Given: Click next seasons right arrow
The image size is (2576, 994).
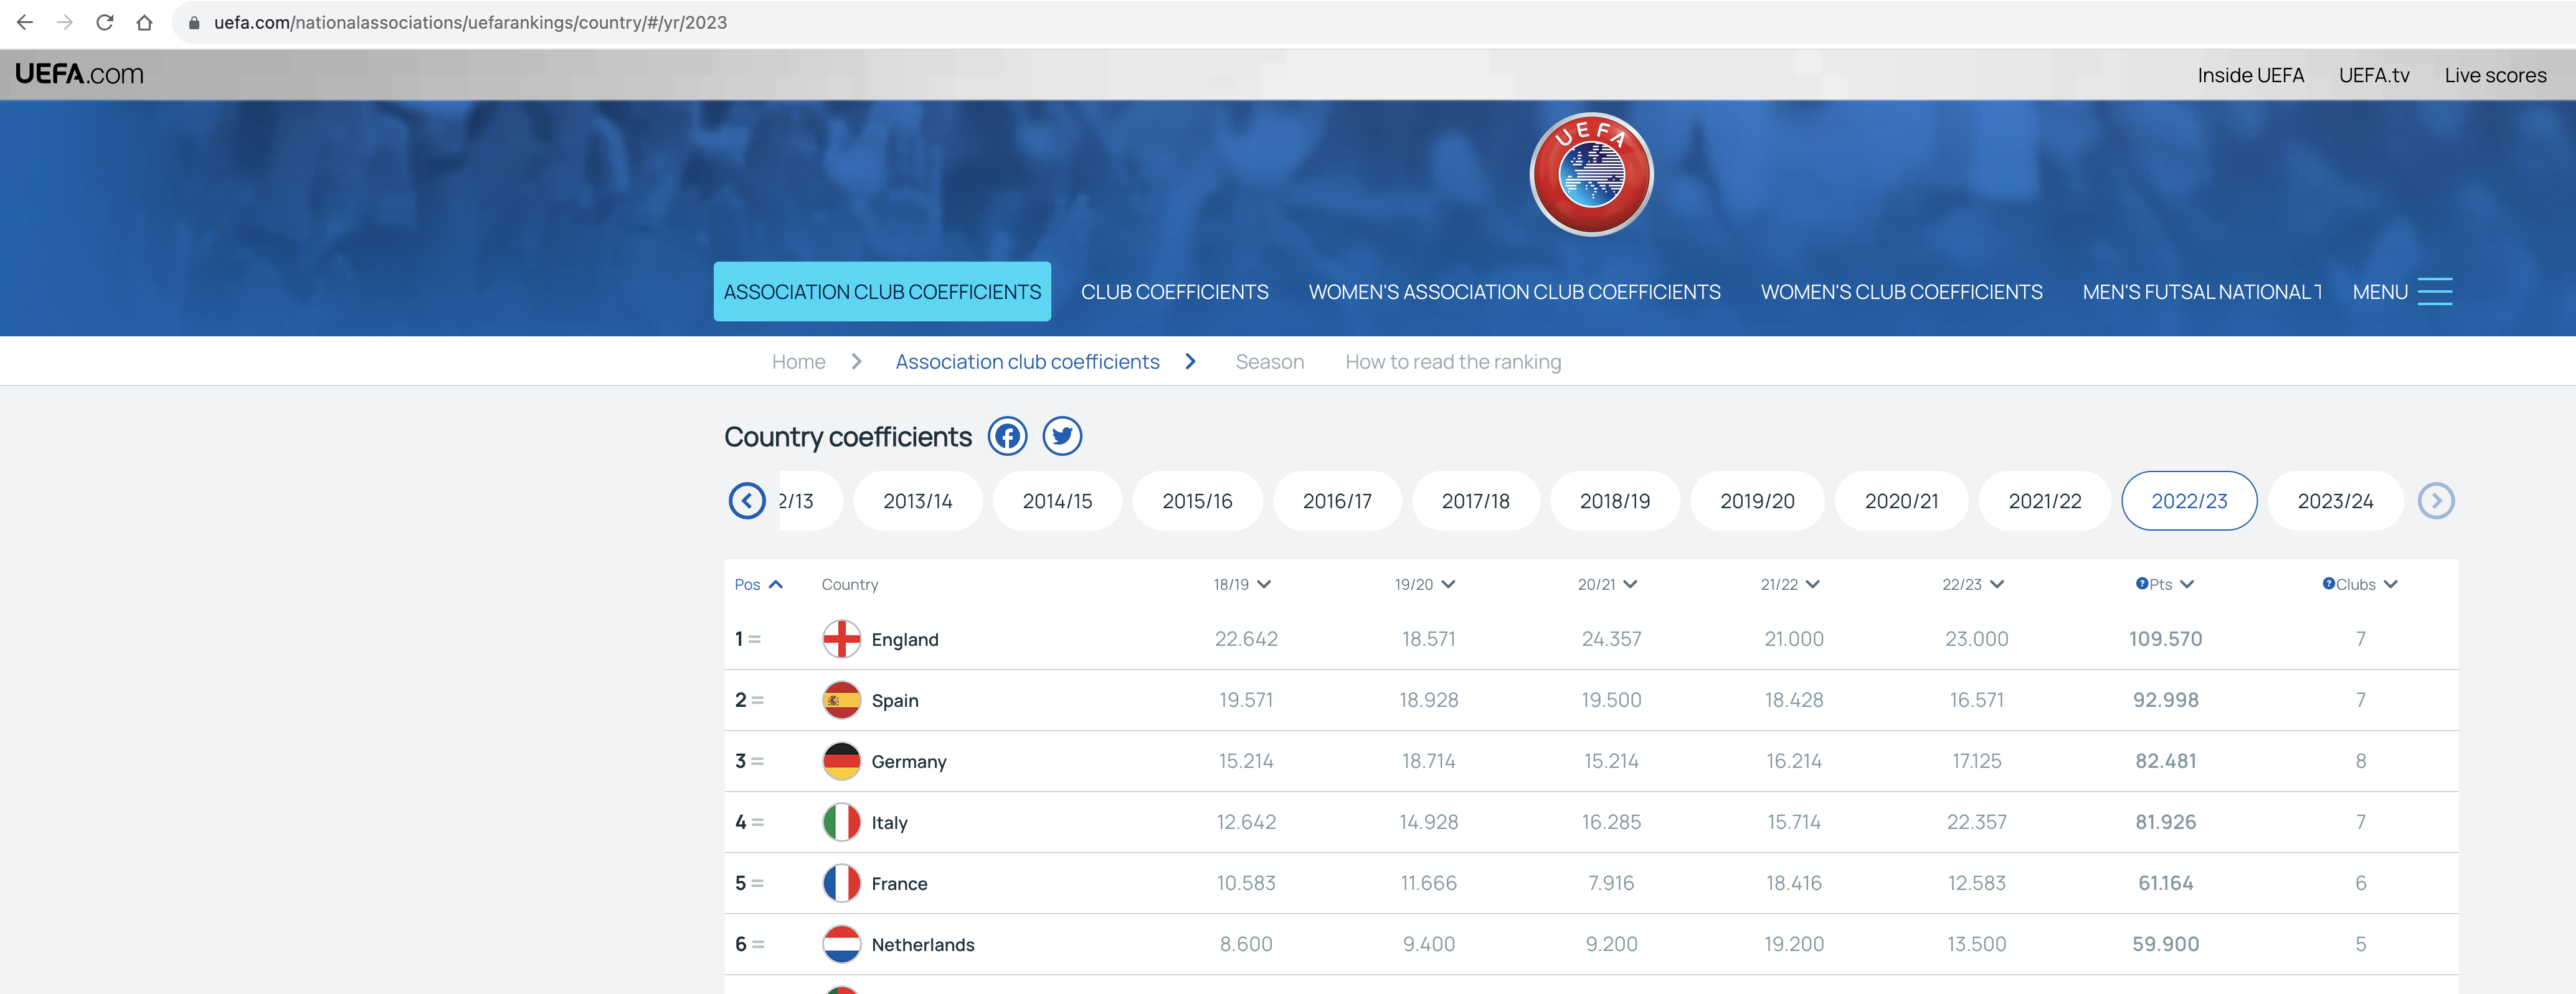Looking at the screenshot, I should (2436, 501).
